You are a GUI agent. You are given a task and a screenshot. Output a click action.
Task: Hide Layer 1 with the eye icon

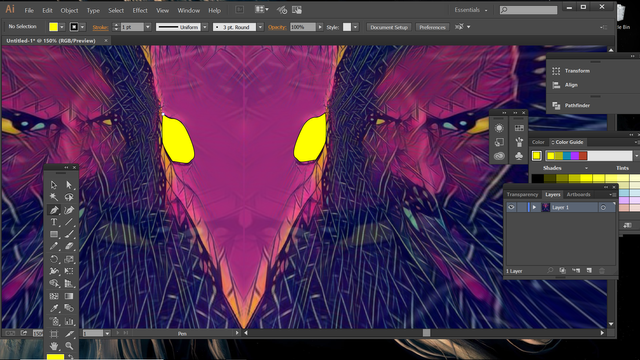click(511, 207)
